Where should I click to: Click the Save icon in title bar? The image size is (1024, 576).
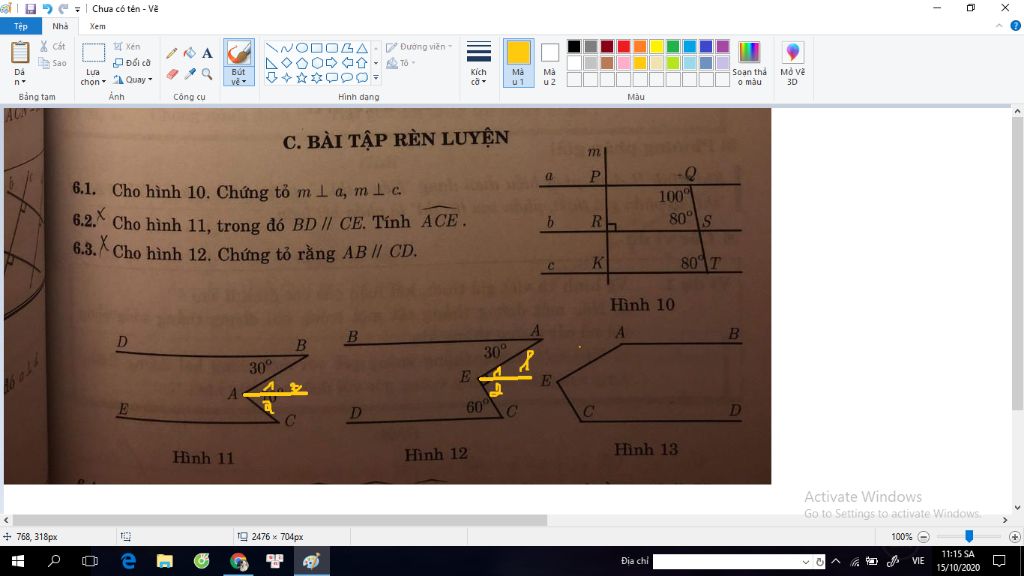30,8
